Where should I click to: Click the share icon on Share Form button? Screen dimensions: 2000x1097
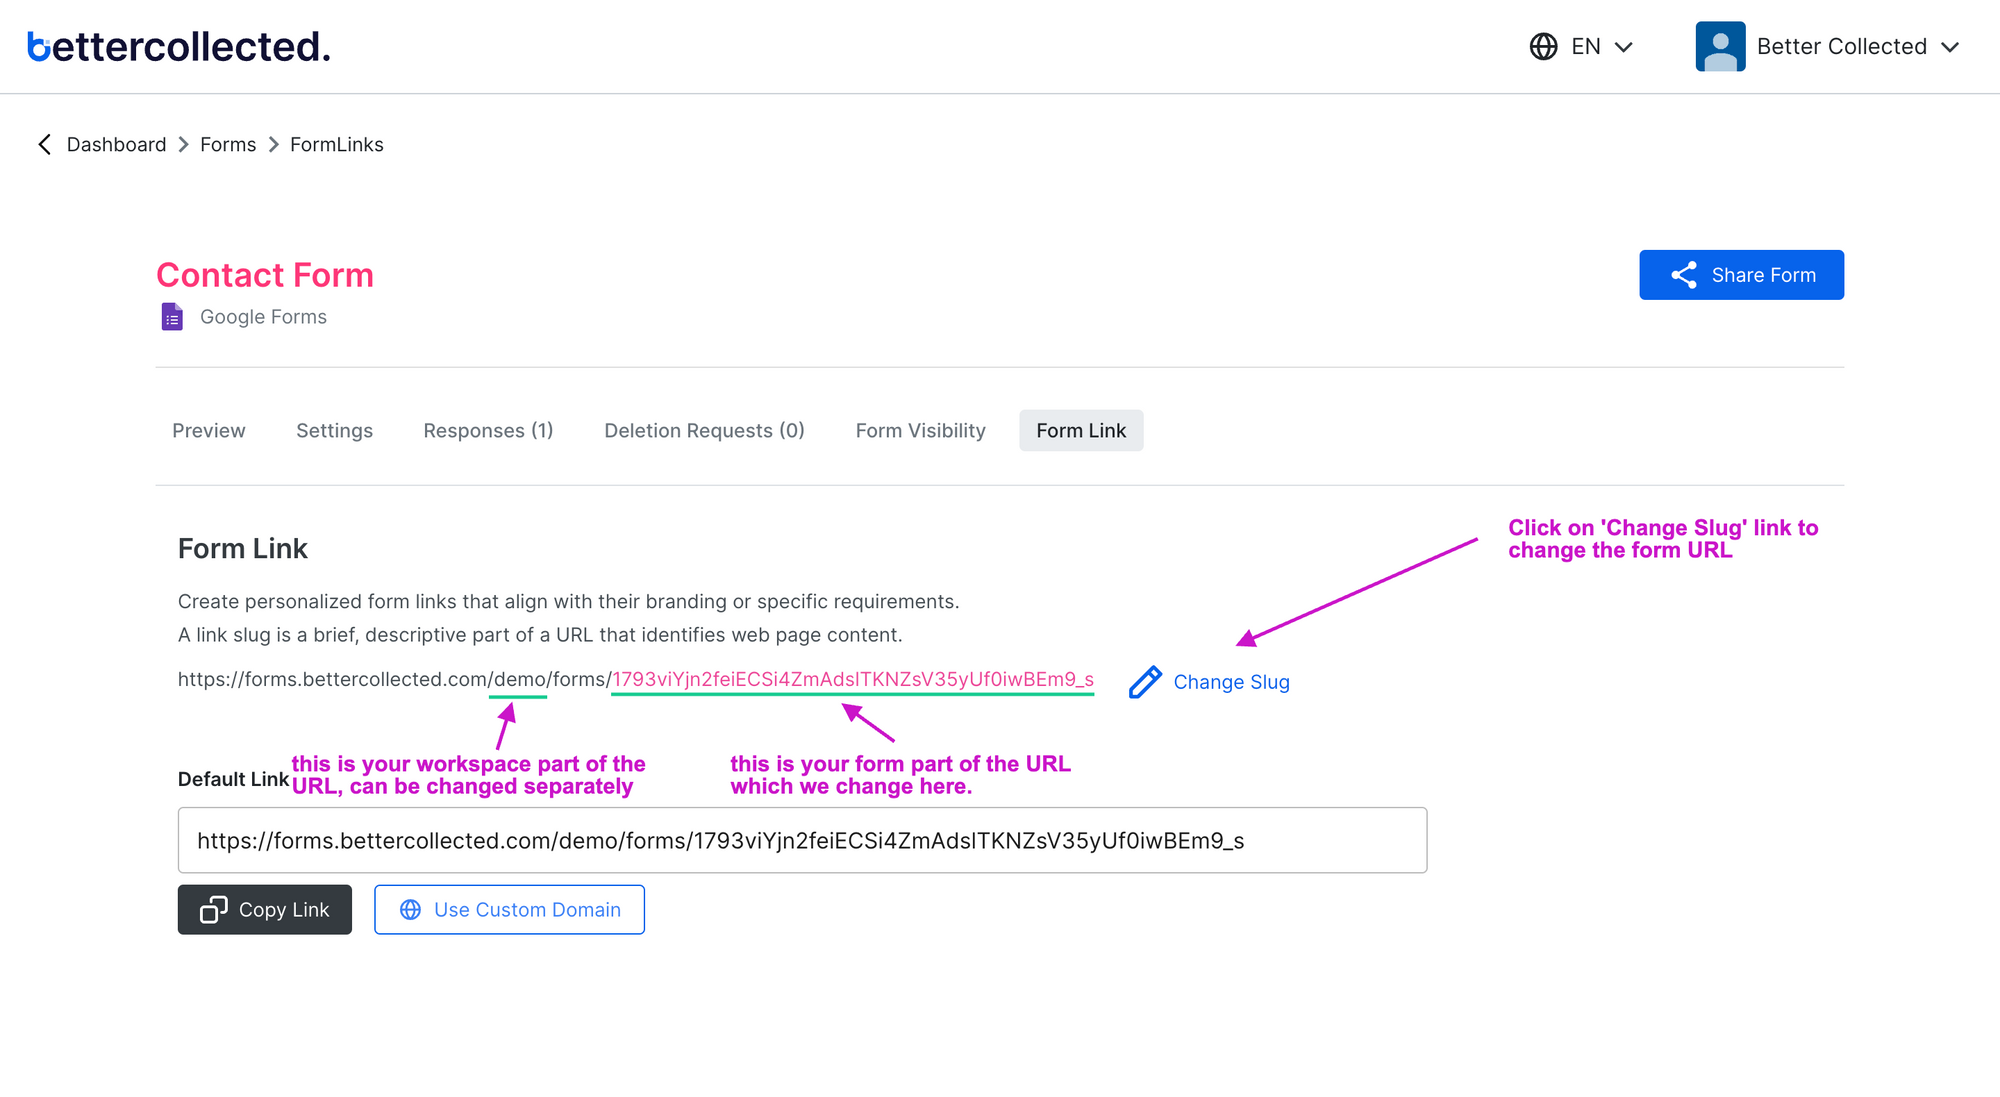[x=1683, y=274]
